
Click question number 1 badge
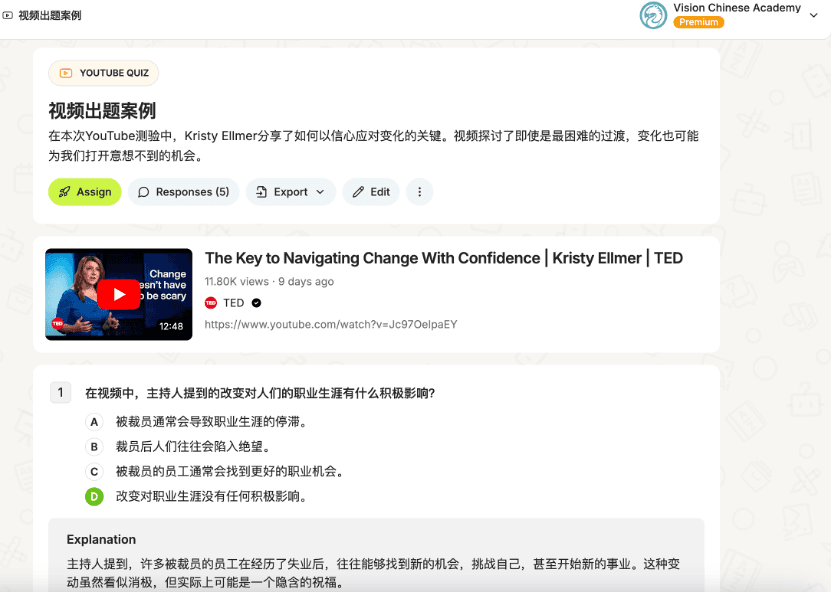(60, 393)
